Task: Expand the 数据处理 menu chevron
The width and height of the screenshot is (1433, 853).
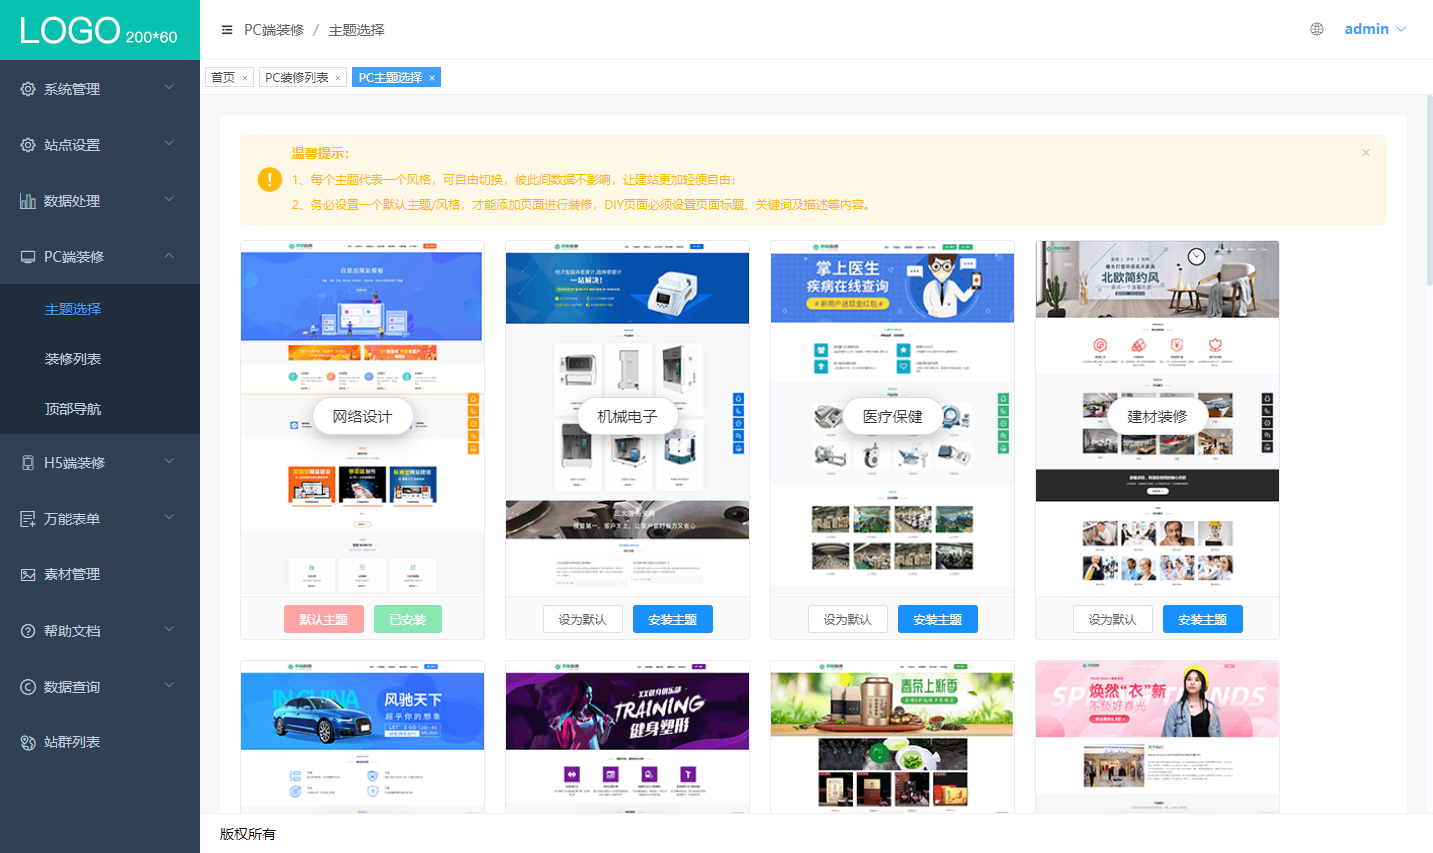Action: pos(169,199)
